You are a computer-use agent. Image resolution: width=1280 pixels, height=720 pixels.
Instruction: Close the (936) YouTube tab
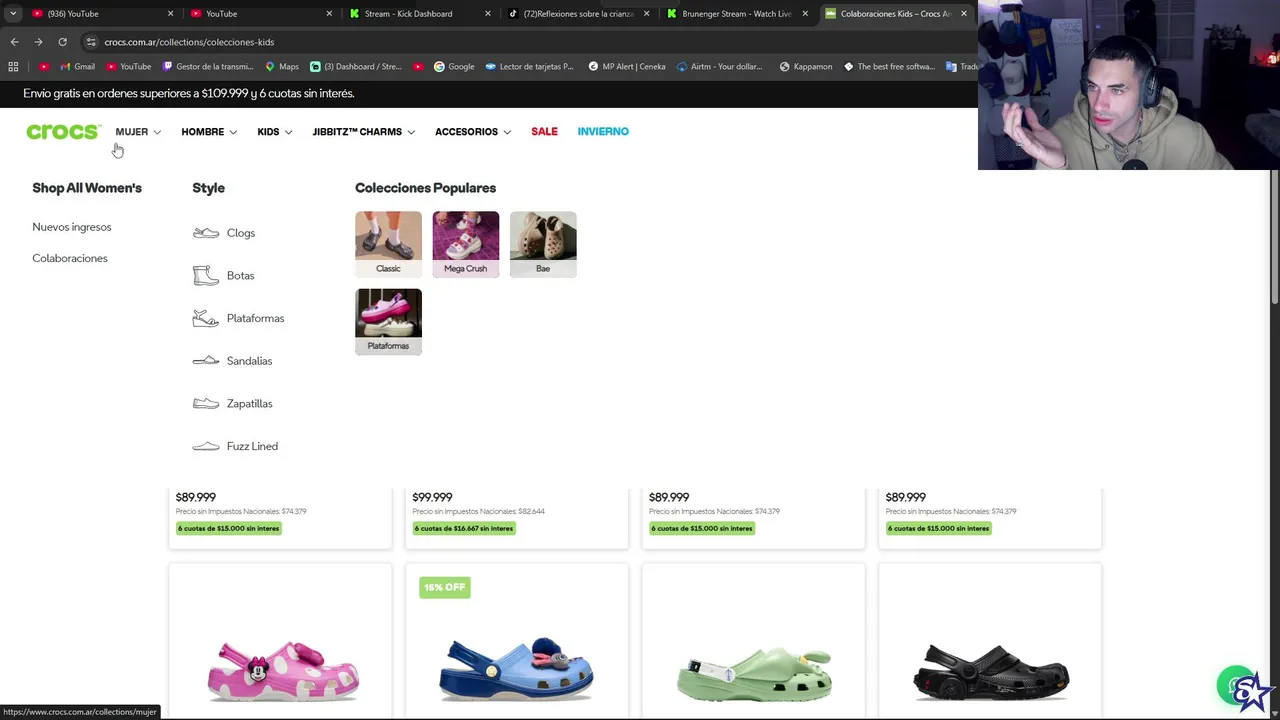point(170,14)
